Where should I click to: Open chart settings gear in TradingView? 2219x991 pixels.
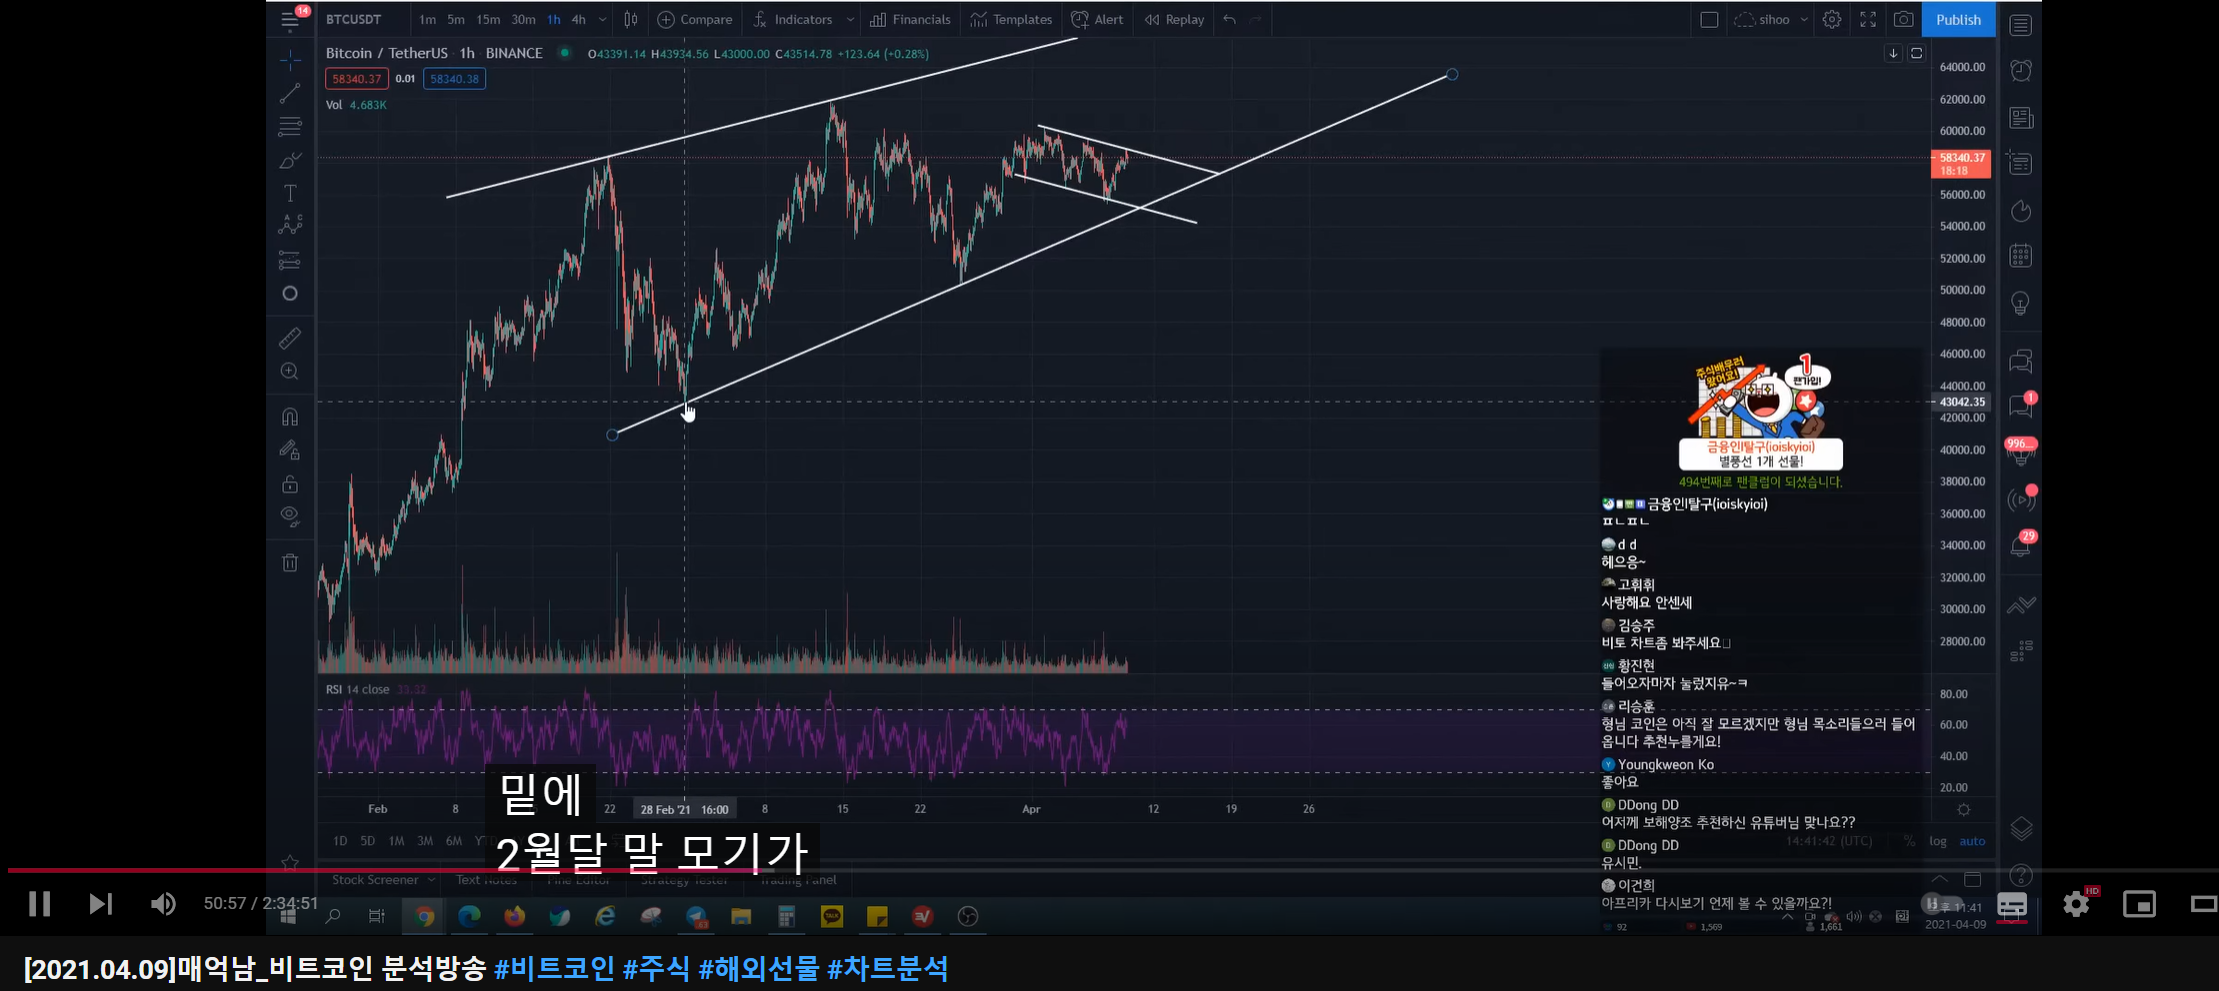click(x=1831, y=19)
